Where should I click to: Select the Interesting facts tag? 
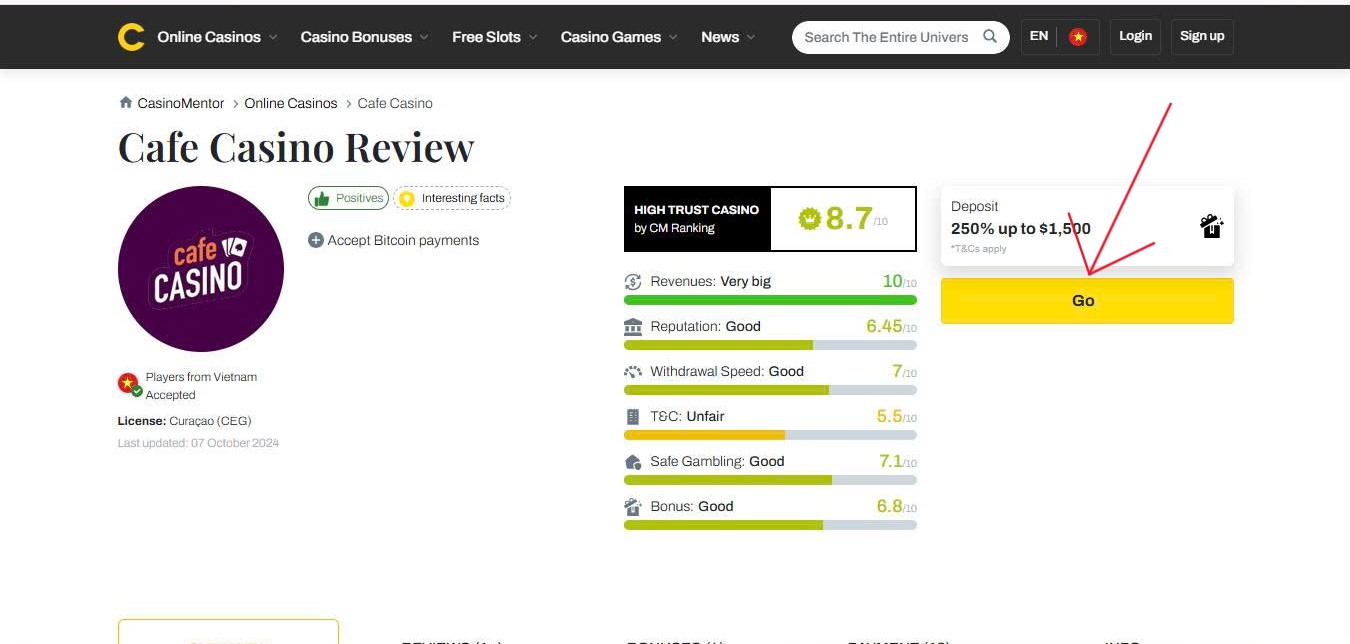tap(452, 198)
